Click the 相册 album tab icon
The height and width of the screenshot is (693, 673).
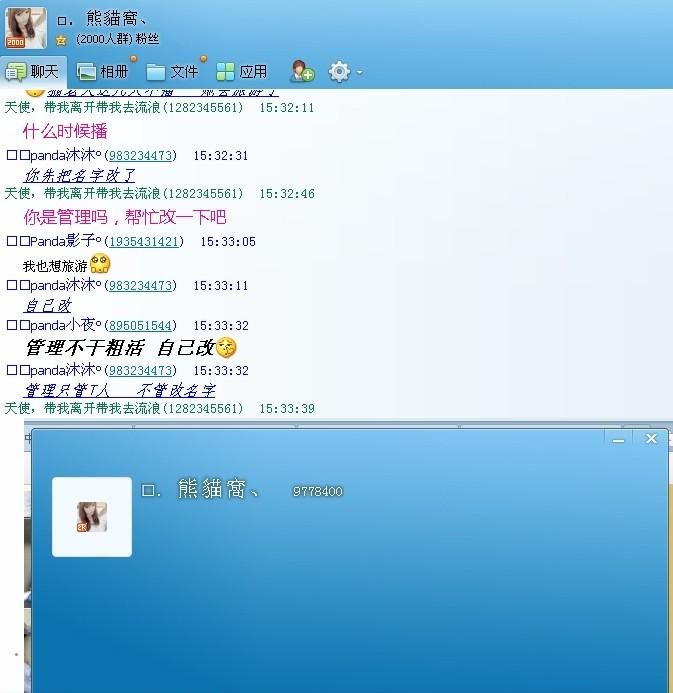(86, 72)
